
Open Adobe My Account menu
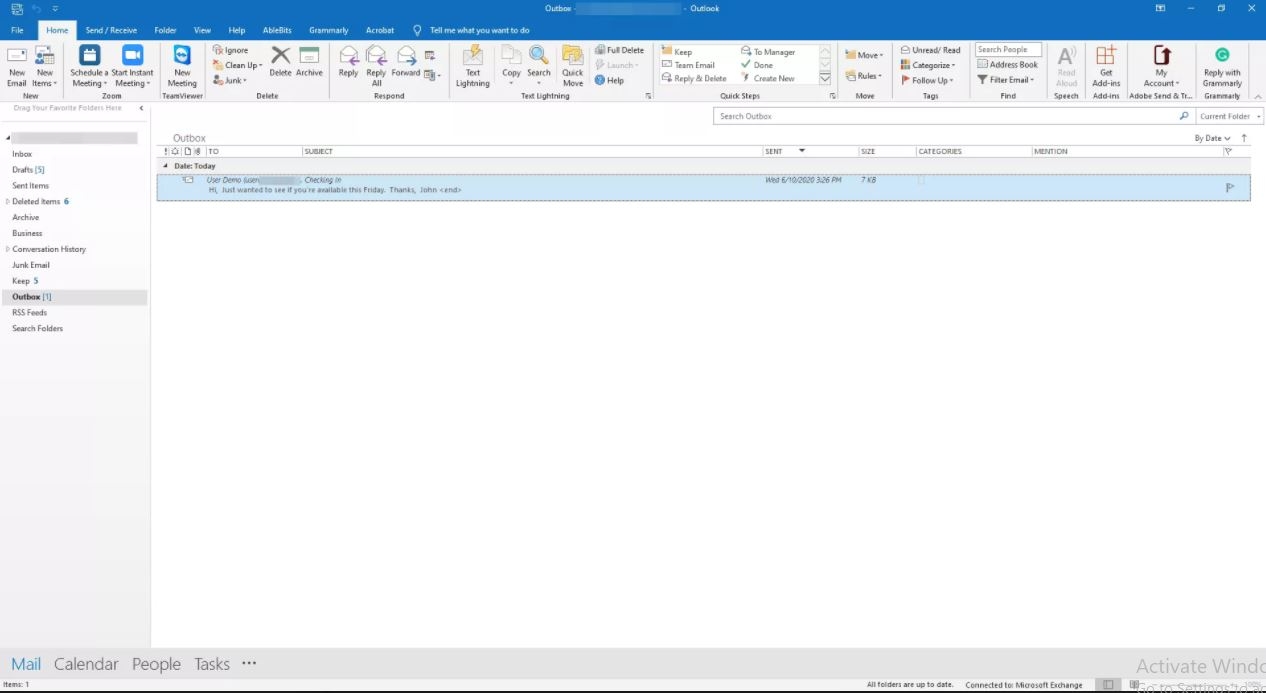point(1161,66)
